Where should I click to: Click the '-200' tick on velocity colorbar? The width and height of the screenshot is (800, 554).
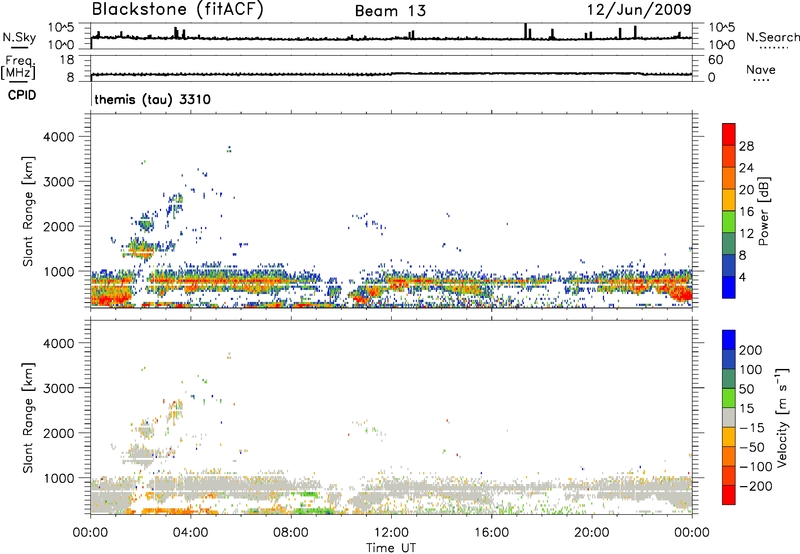(754, 486)
